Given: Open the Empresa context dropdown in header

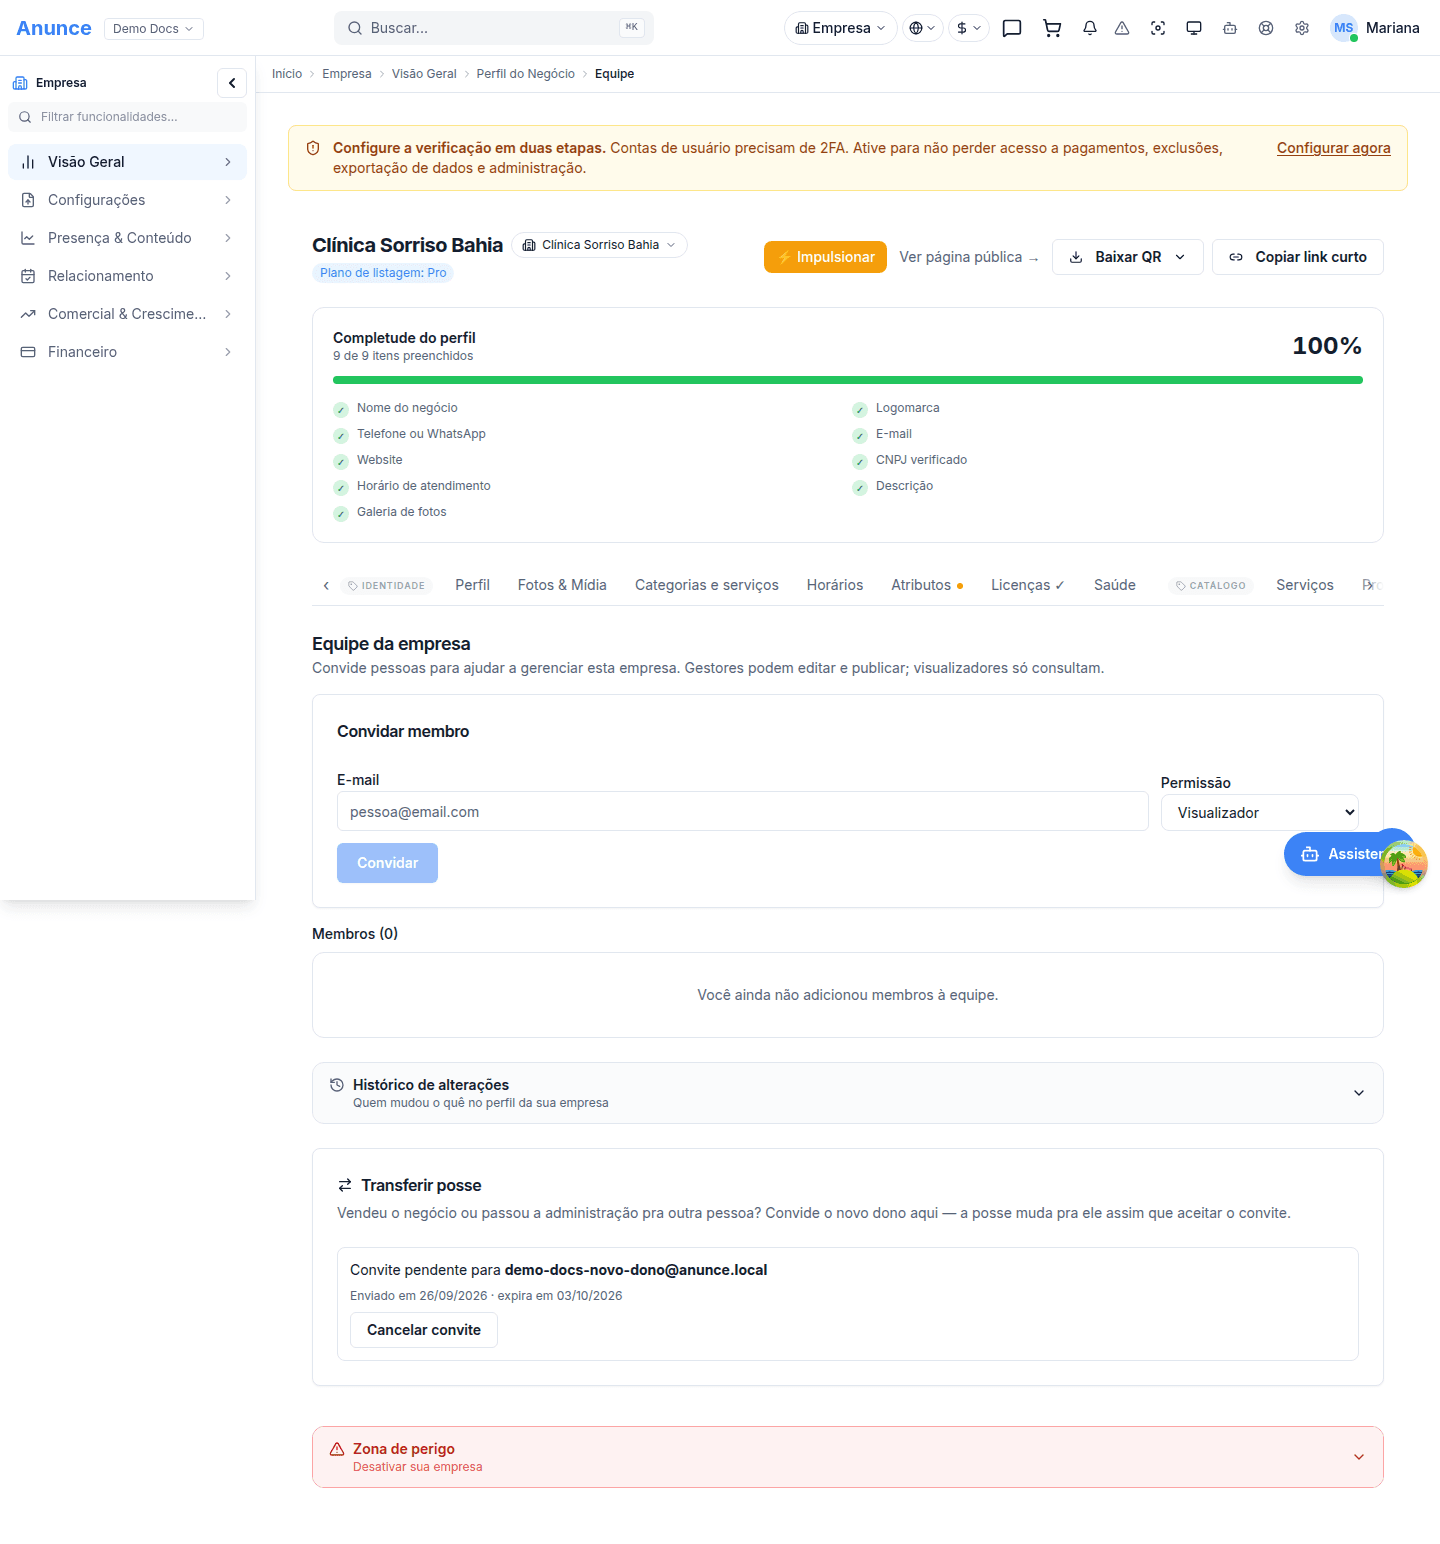Looking at the screenshot, I should coord(840,28).
